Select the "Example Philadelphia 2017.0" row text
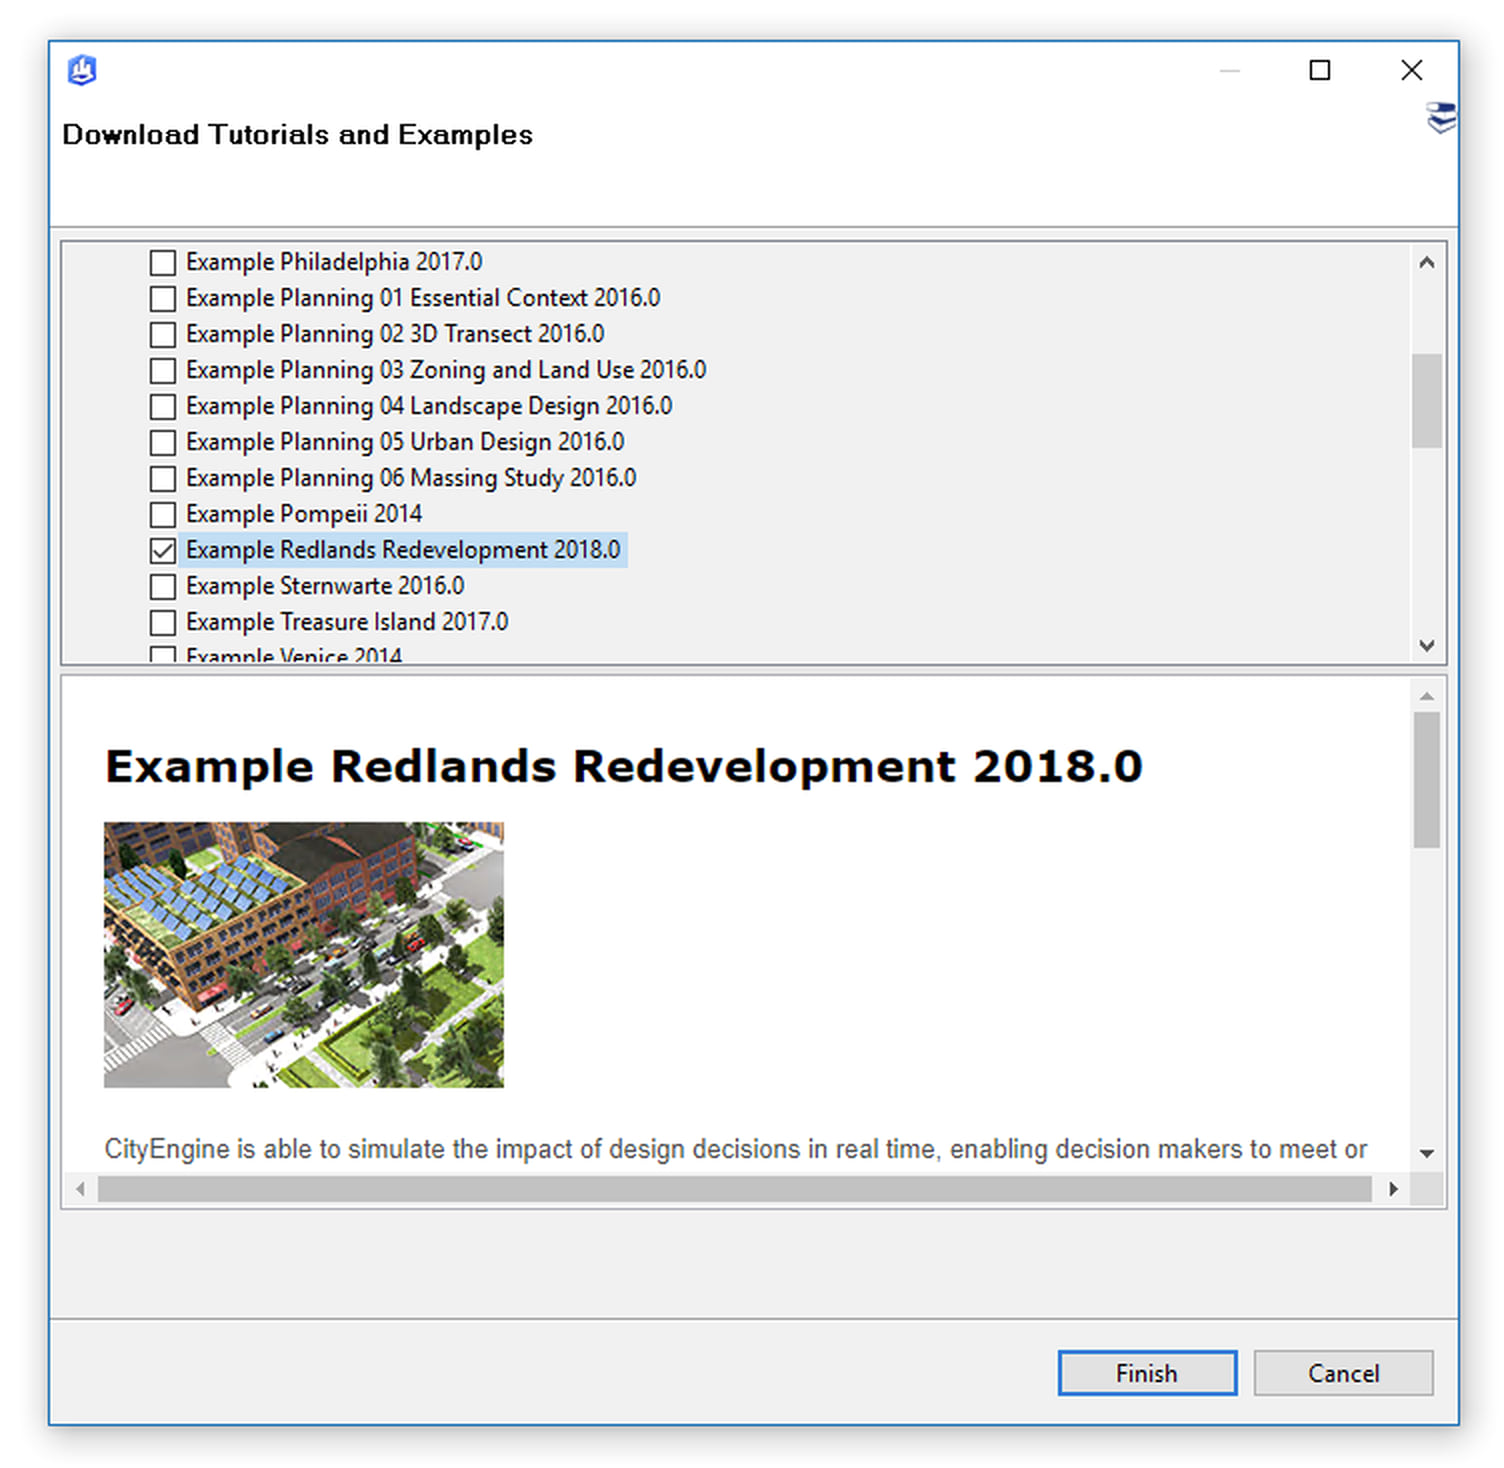Viewport: 1504px width, 1468px height. 334,262
